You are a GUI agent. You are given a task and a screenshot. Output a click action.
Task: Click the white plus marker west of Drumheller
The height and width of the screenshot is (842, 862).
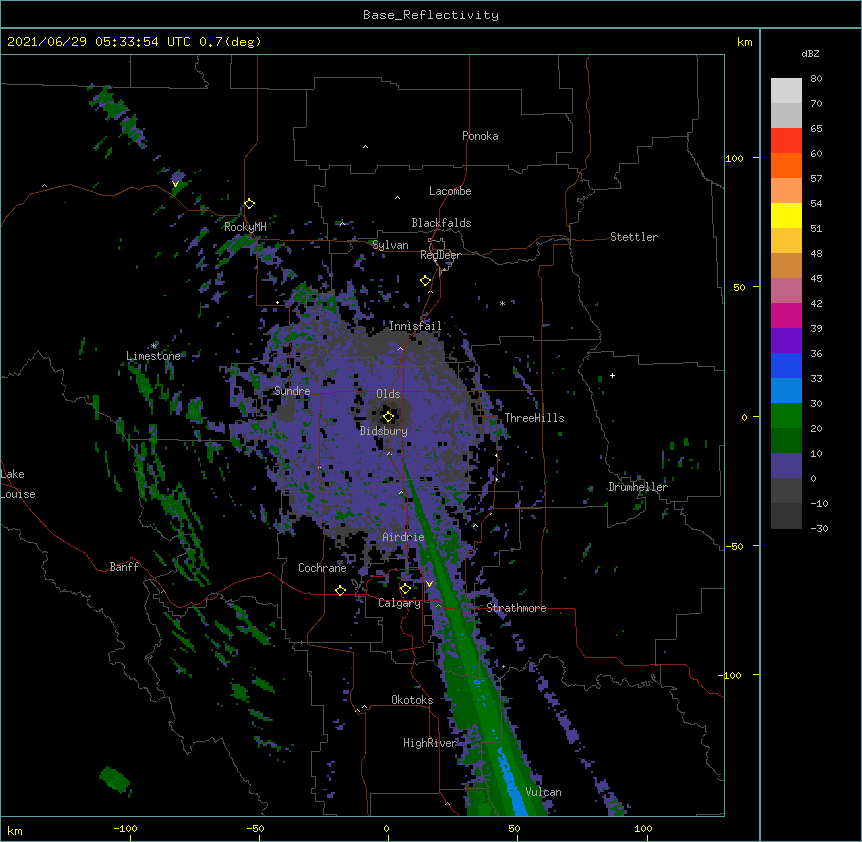pos(612,375)
